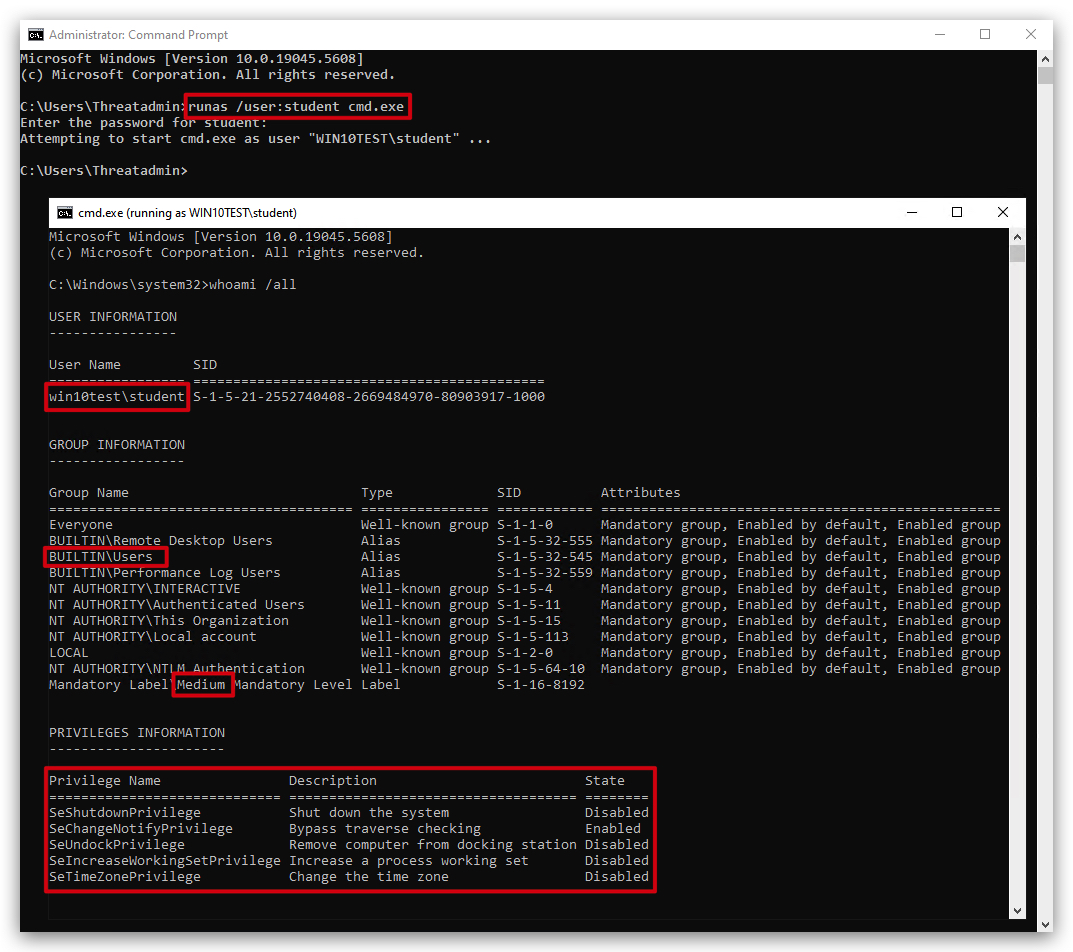The width and height of the screenshot is (1073, 952).
Task: Click SID 'S-1-16-8192'
Action: point(541,685)
